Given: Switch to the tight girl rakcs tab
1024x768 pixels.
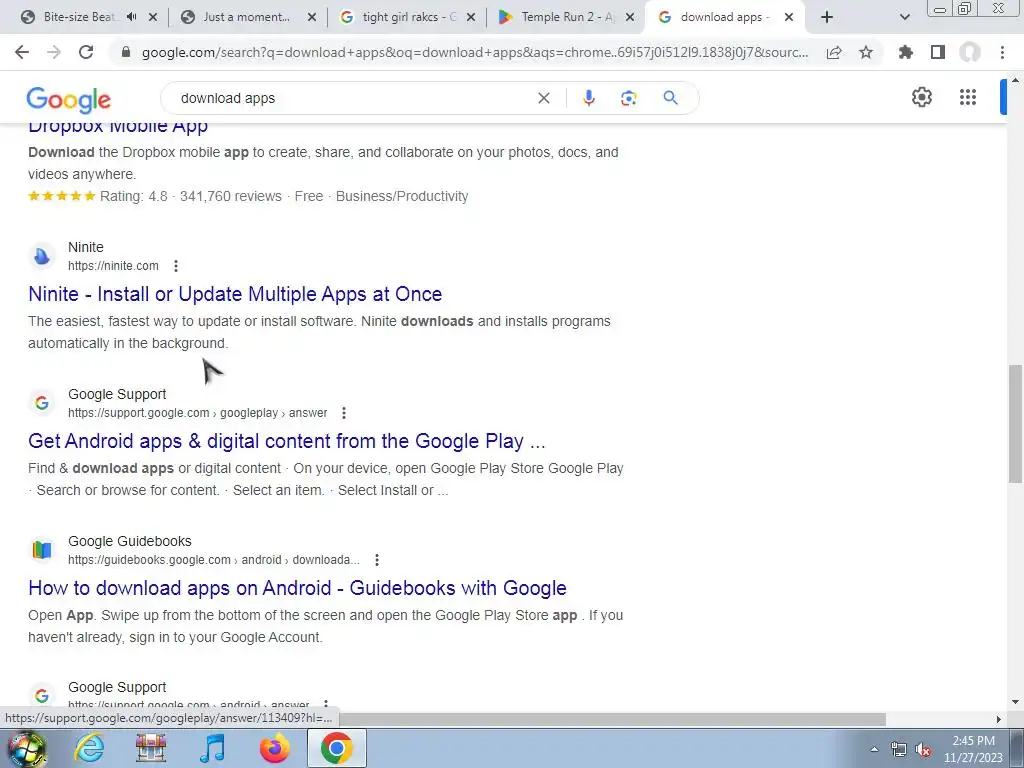Looking at the screenshot, I should coord(409,17).
